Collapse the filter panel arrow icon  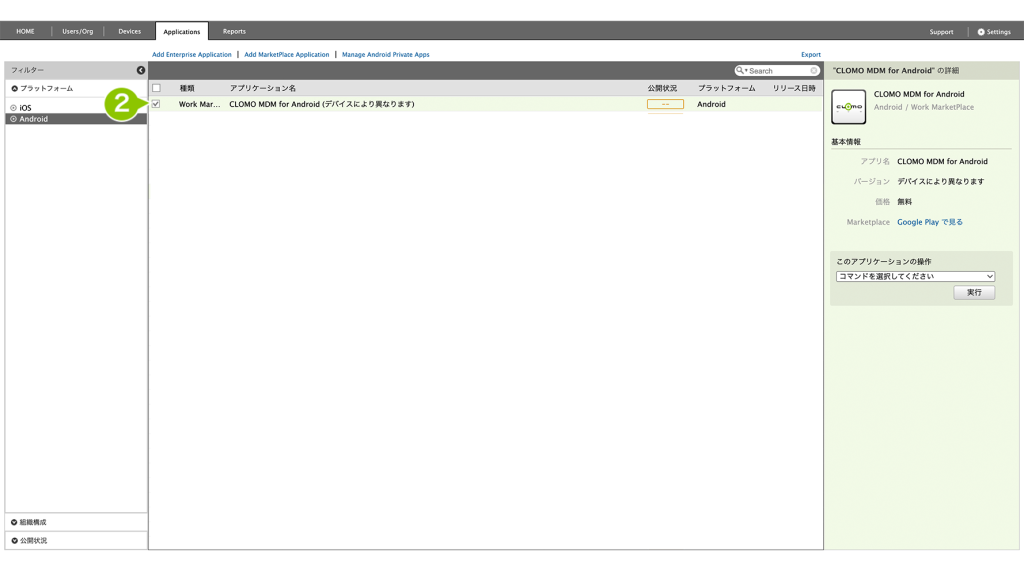[x=140, y=70]
